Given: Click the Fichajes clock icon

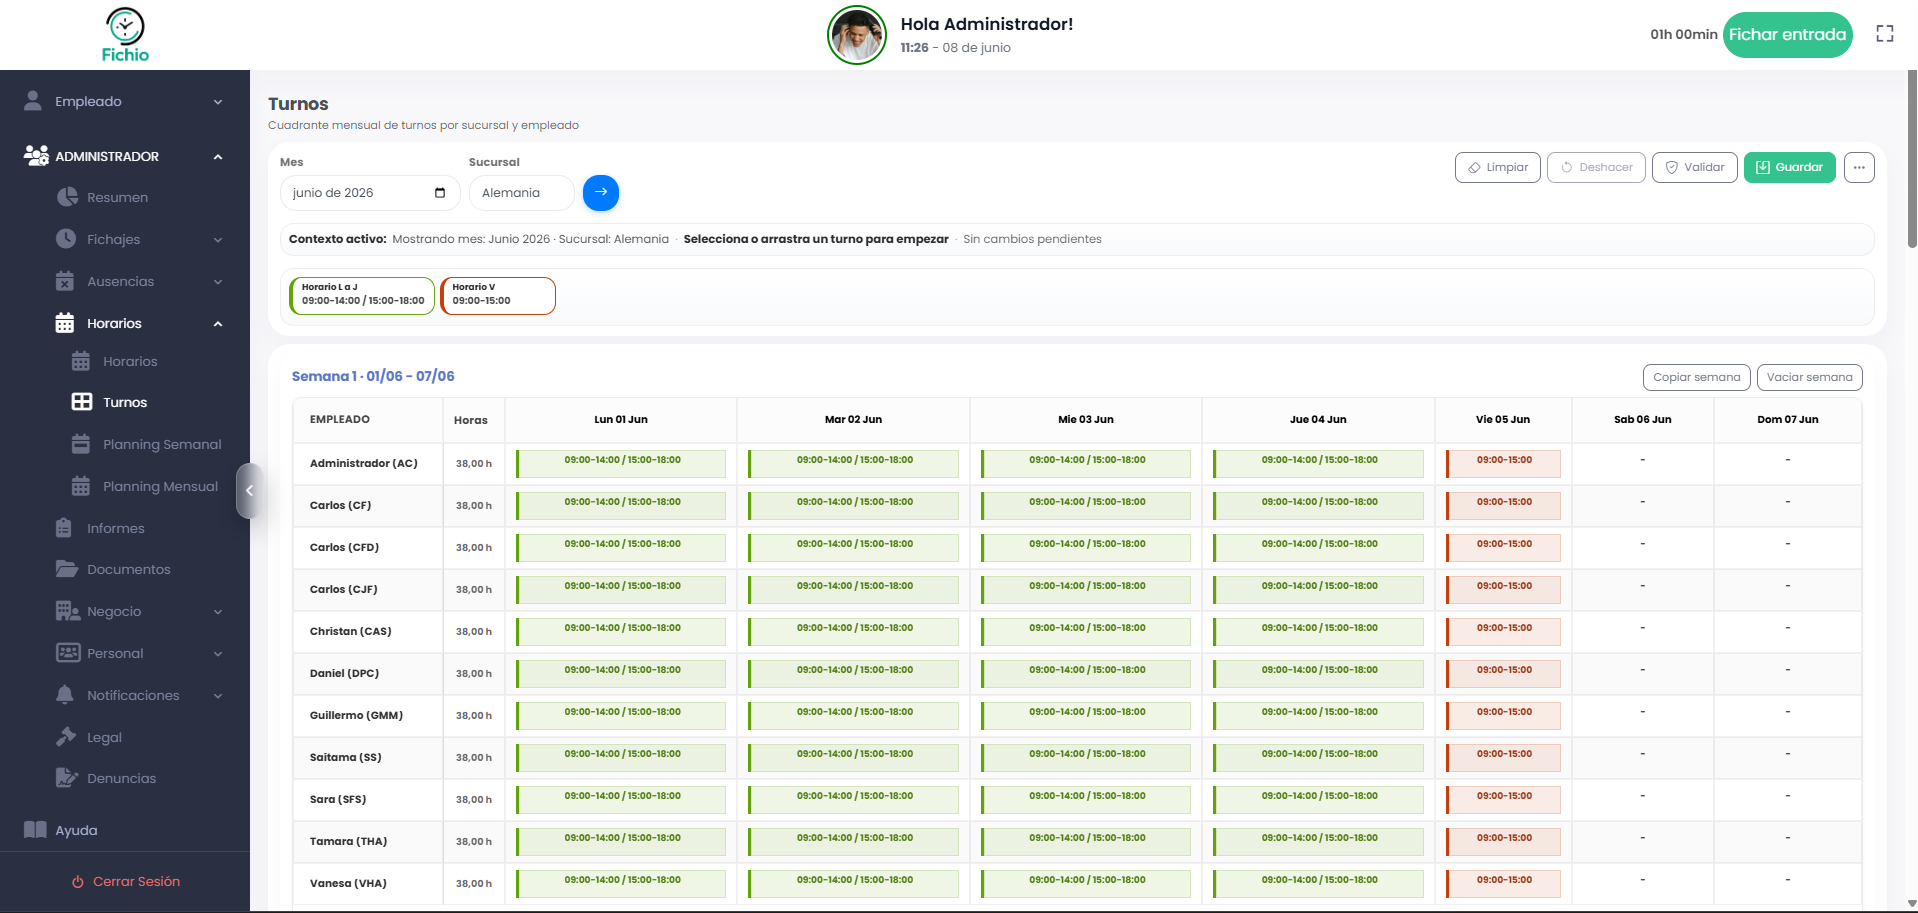Looking at the screenshot, I should (66, 239).
